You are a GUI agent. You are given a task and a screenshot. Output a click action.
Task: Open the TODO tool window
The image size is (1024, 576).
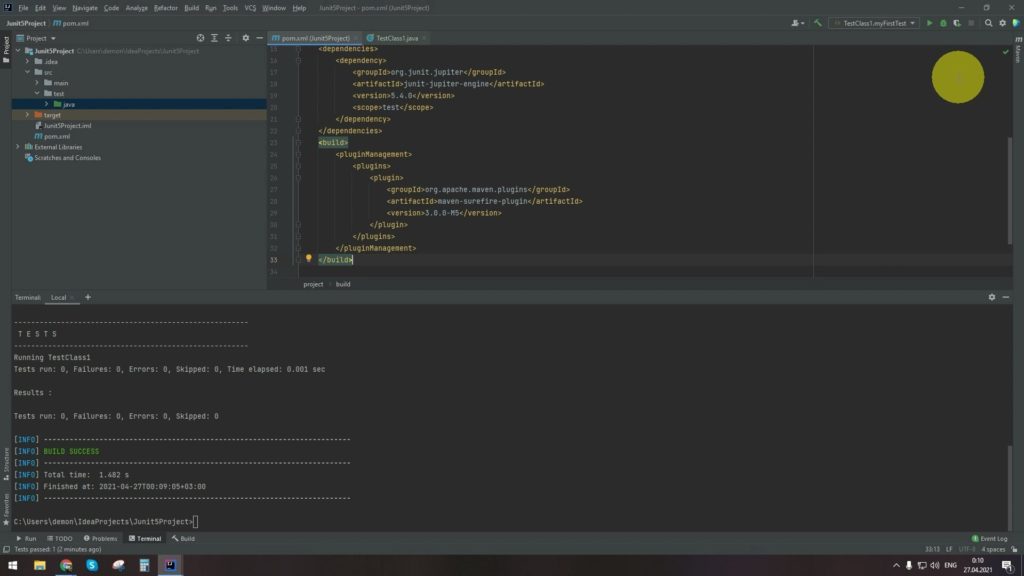(x=59, y=539)
